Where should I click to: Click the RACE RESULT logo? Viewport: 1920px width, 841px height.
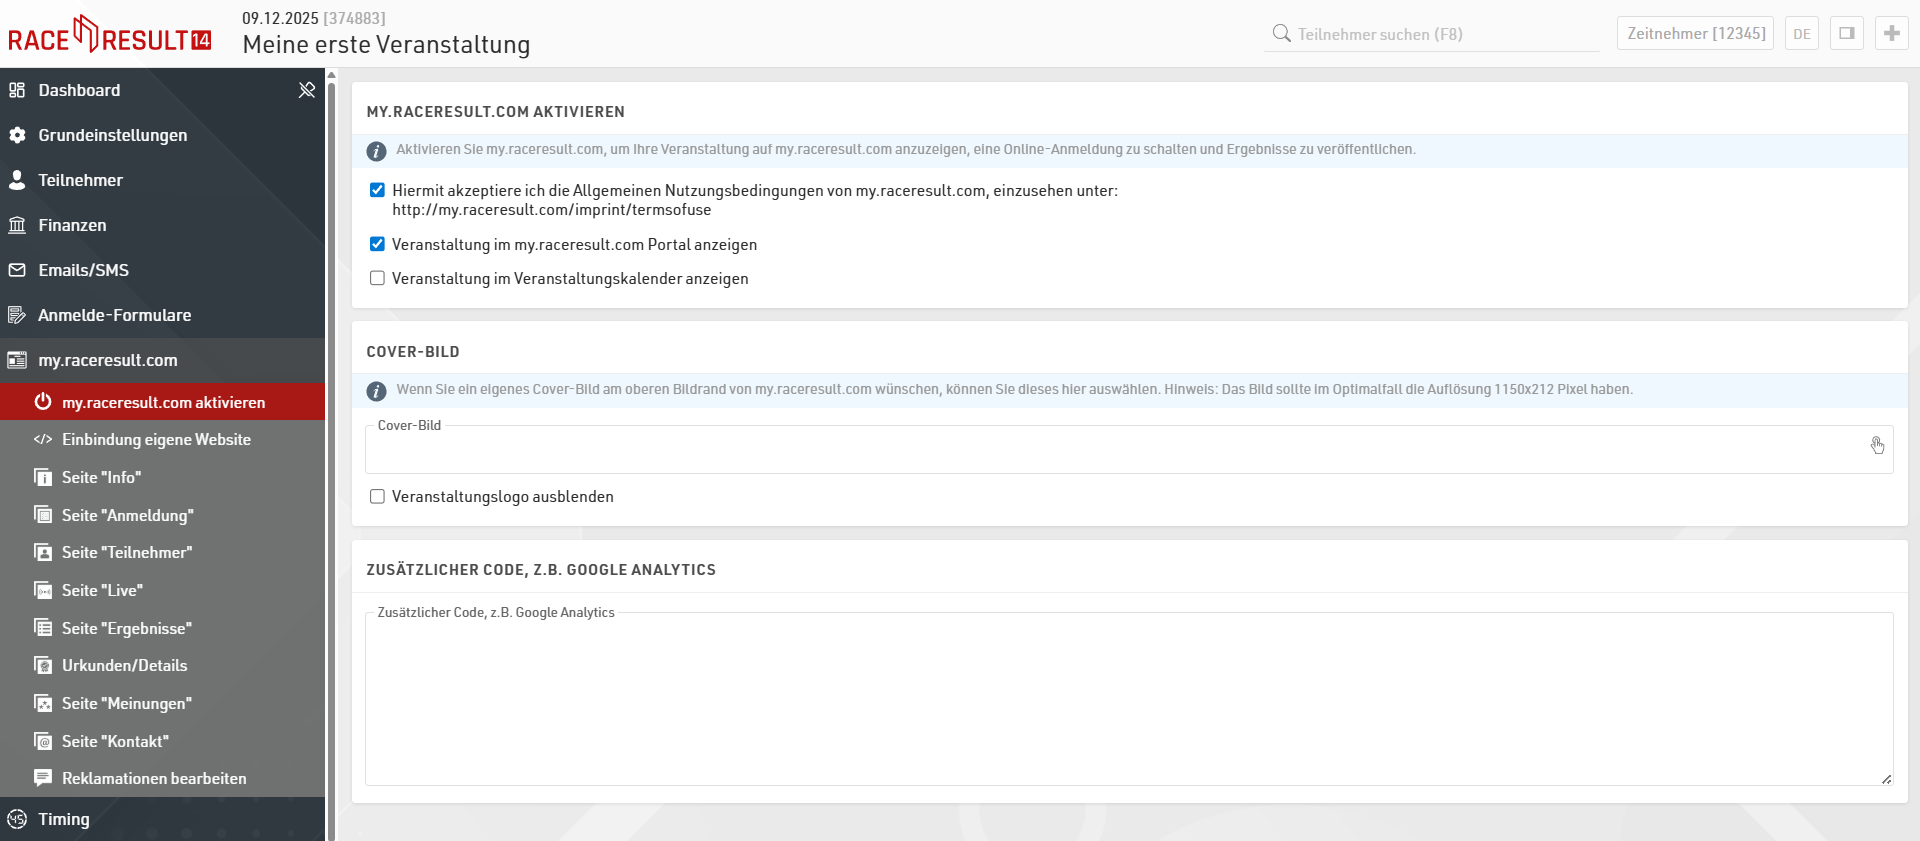pos(110,36)
